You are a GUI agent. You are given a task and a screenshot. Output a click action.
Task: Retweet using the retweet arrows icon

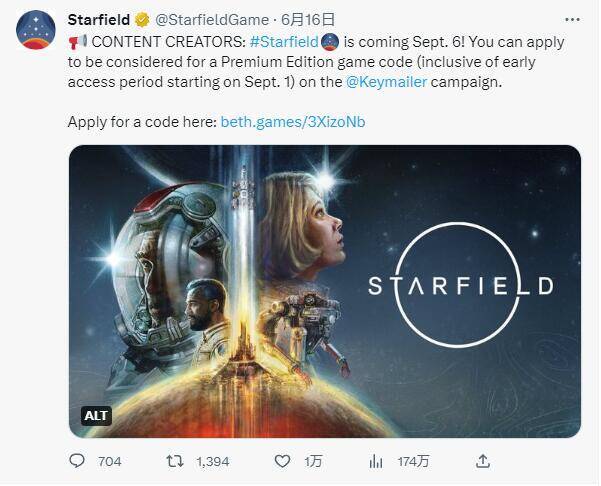click(173, 461)
